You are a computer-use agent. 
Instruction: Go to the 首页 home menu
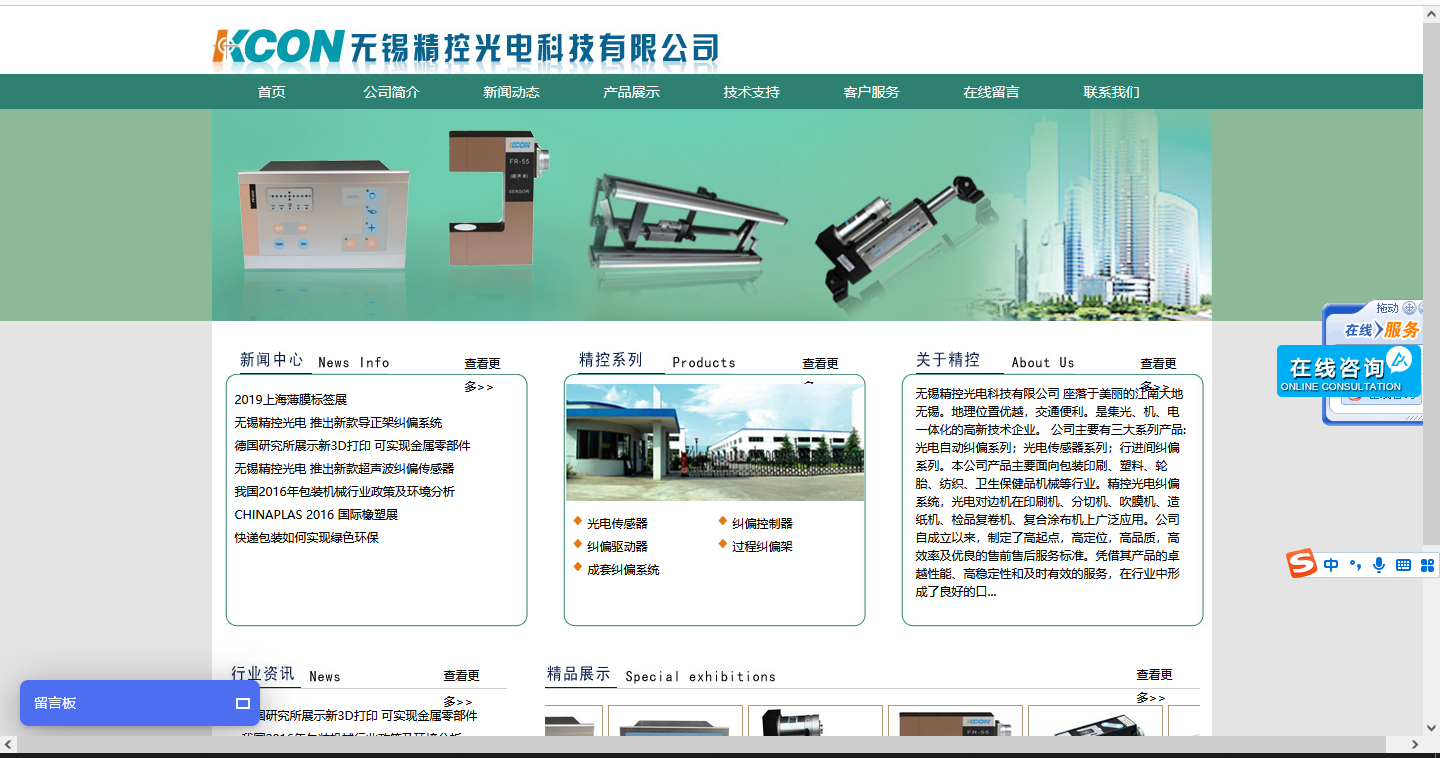(272, 92)
